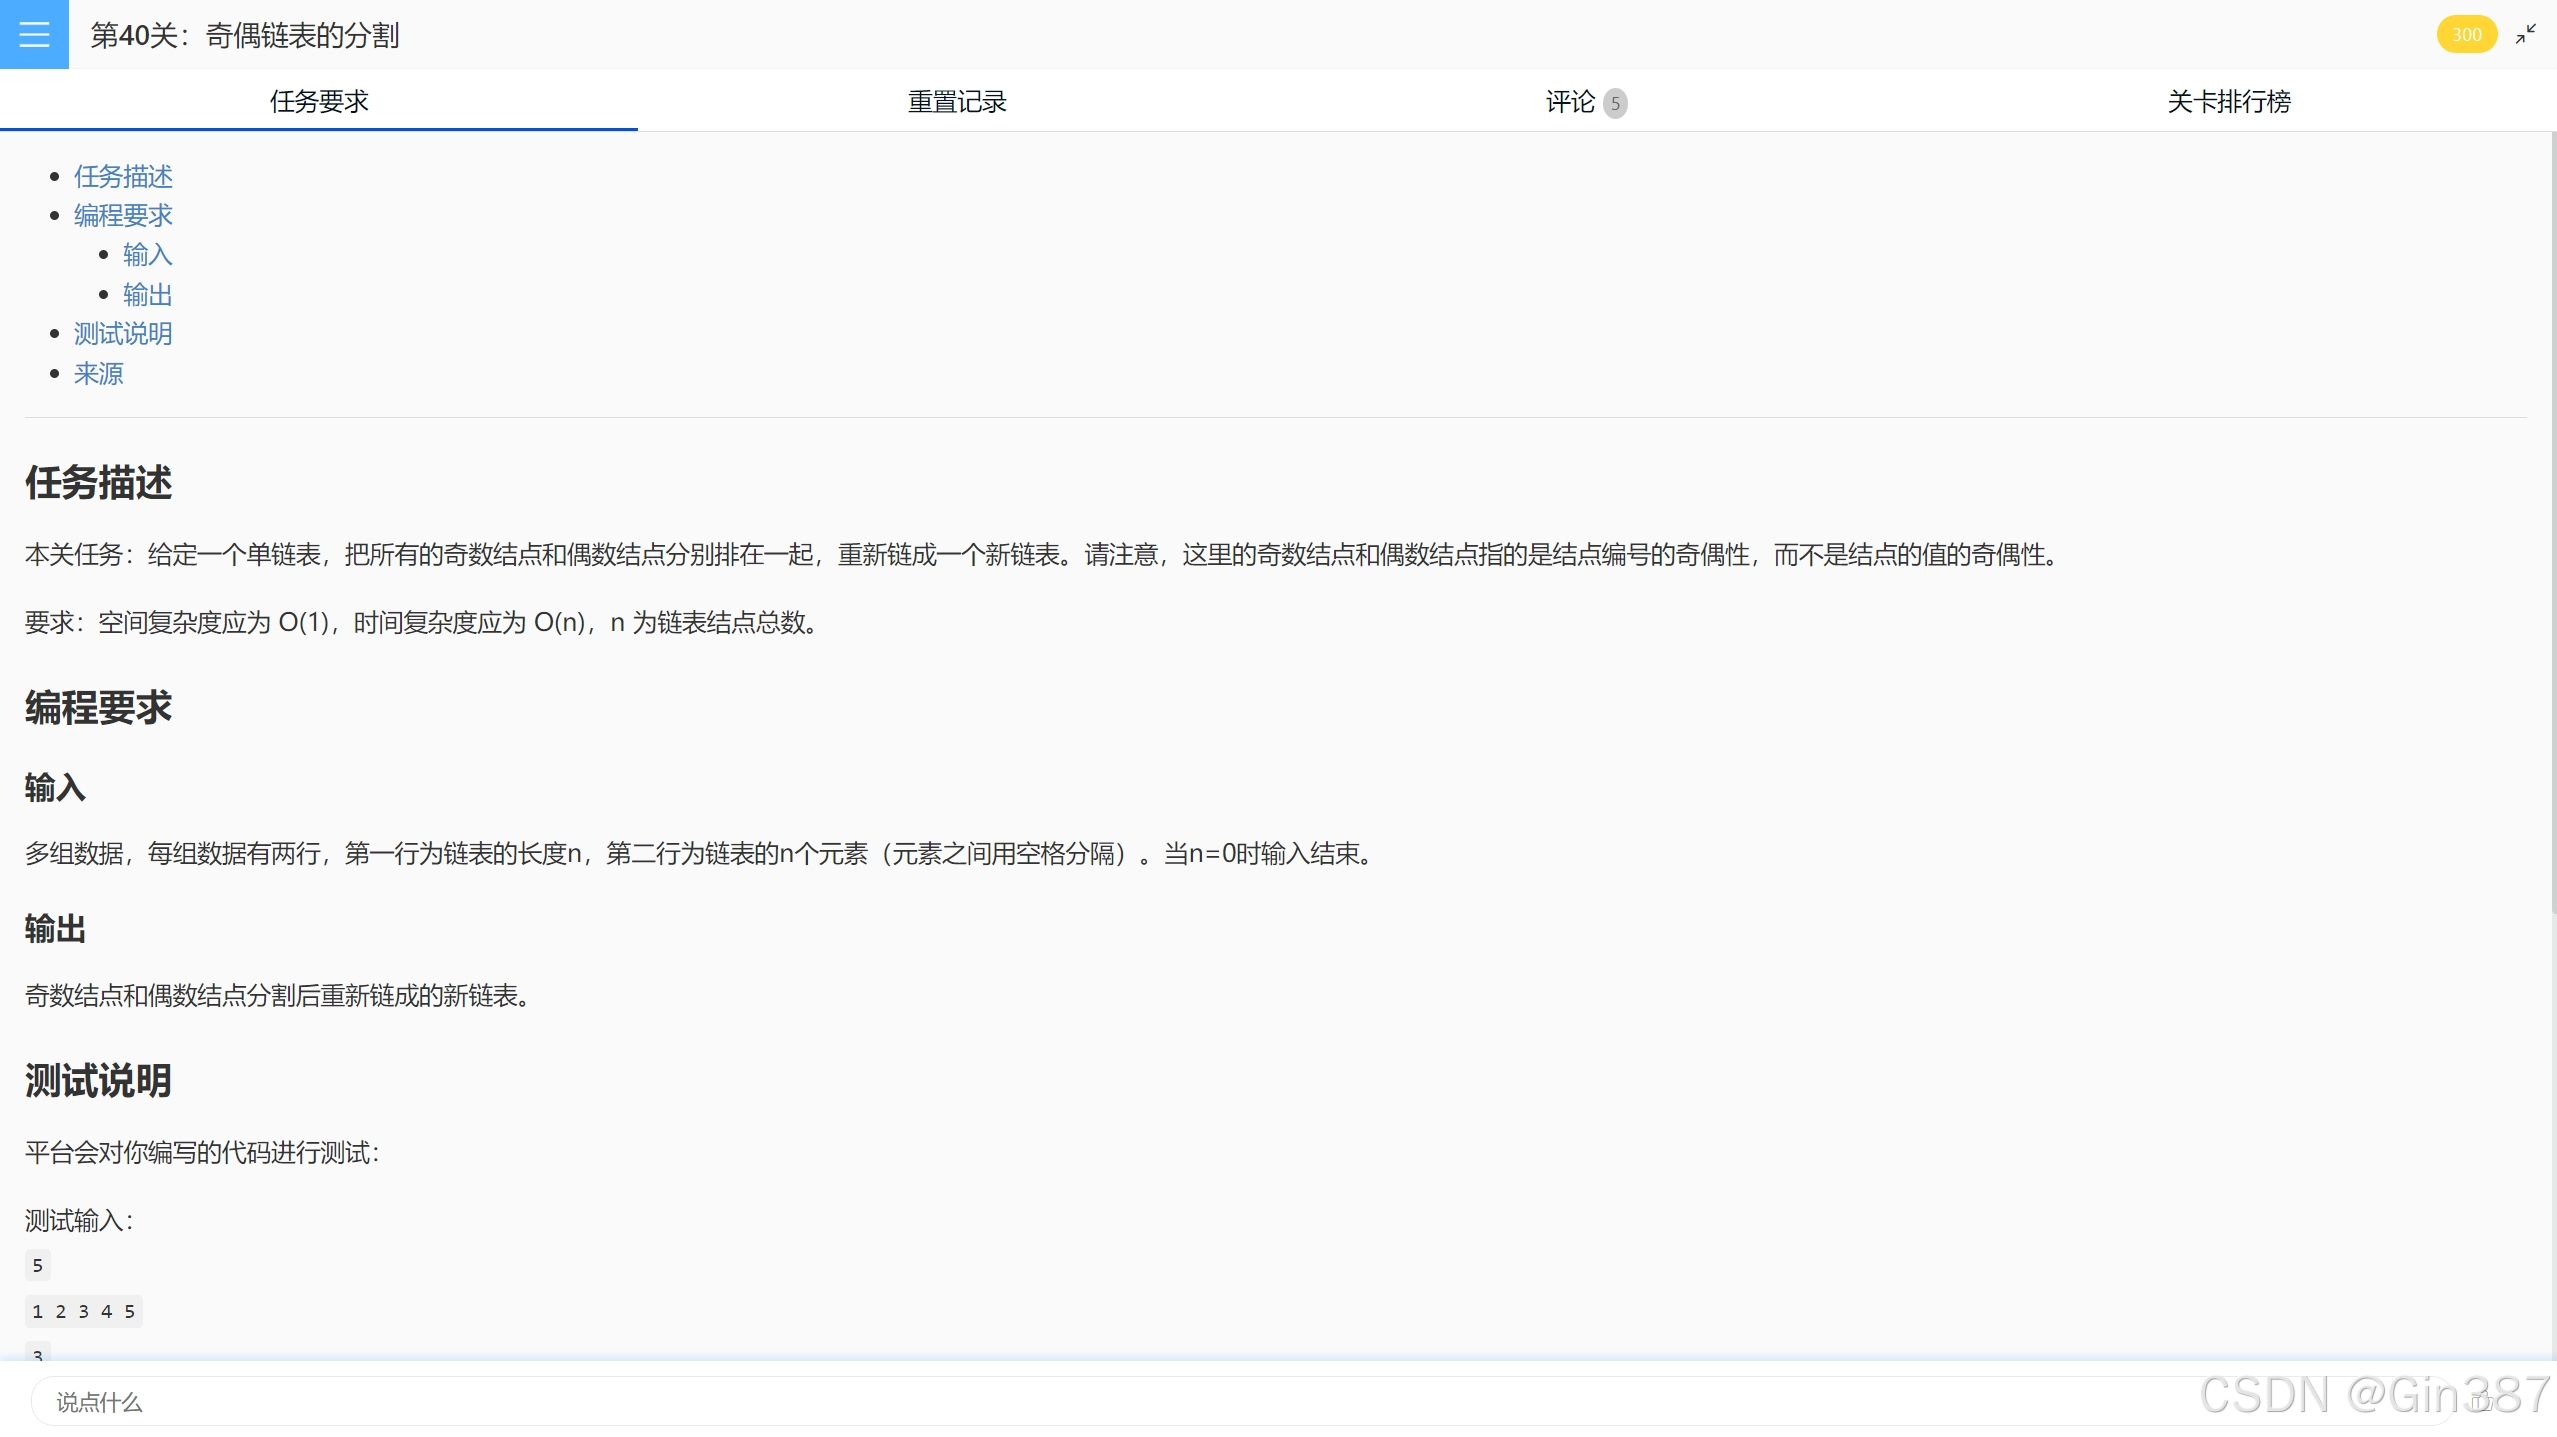Click the test input code snippet 1 2 3 4 5
The width and height of the screenshot is (2557, 1437).
click(x=83, y=1311)
